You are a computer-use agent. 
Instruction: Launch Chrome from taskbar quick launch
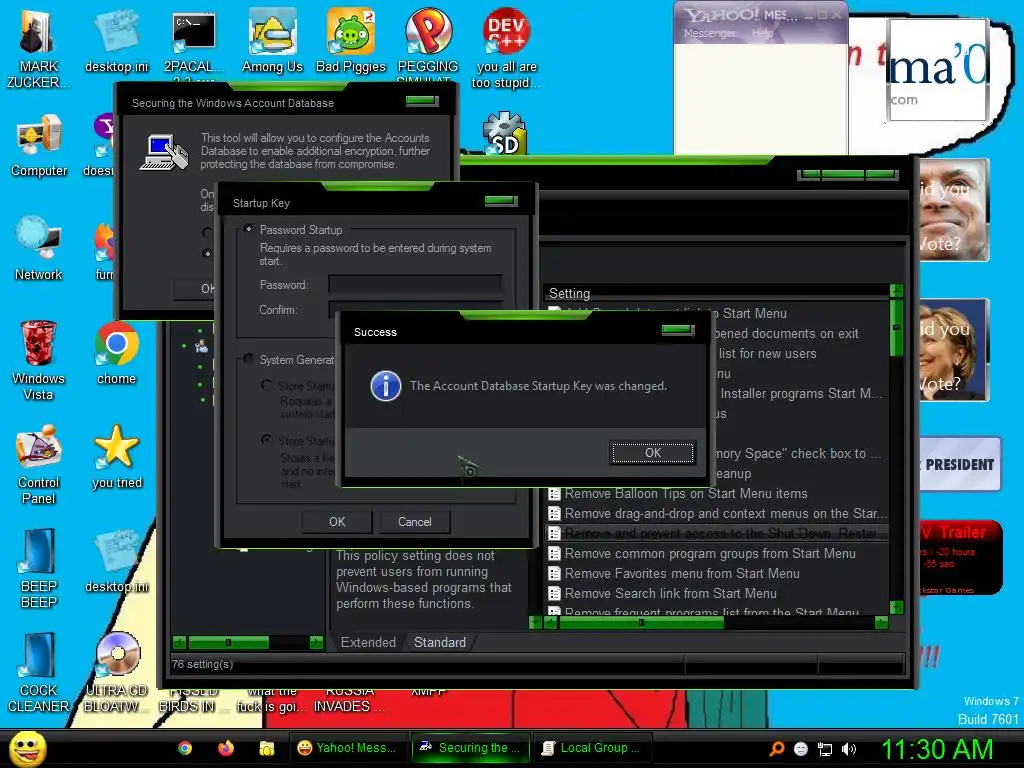(185, 748)
